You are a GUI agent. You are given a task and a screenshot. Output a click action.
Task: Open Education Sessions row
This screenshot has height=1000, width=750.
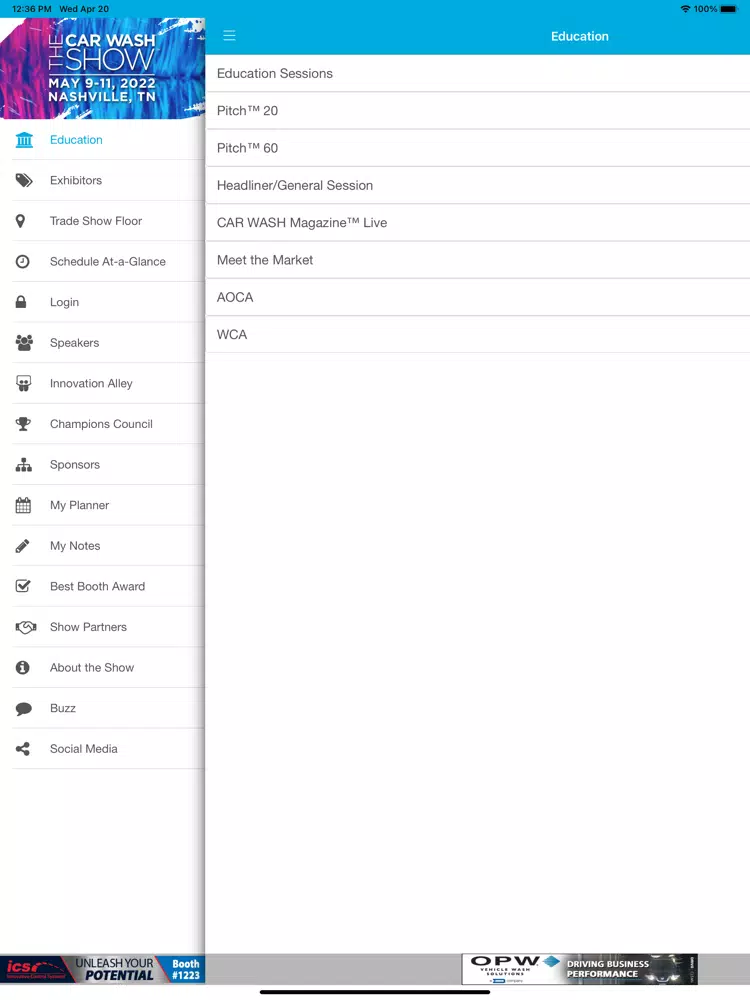[478, 73]
